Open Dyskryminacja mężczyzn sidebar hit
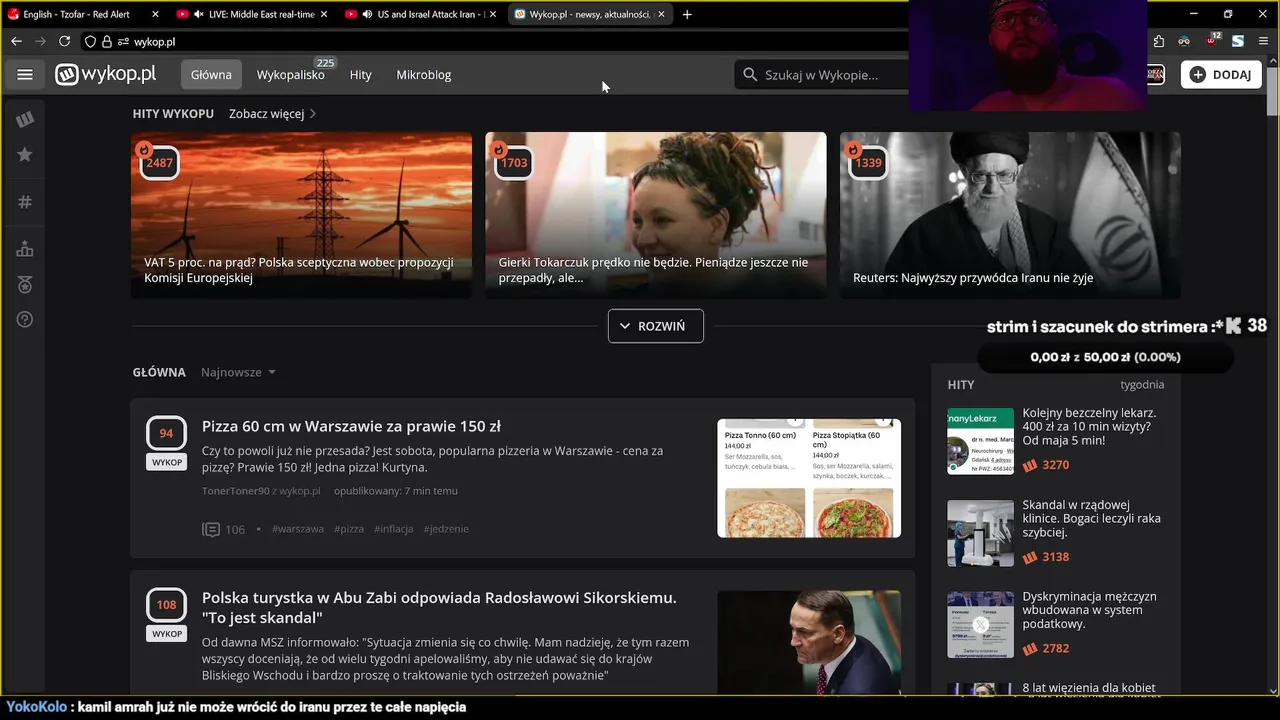1280x720 pixels. pos(1089,610)
